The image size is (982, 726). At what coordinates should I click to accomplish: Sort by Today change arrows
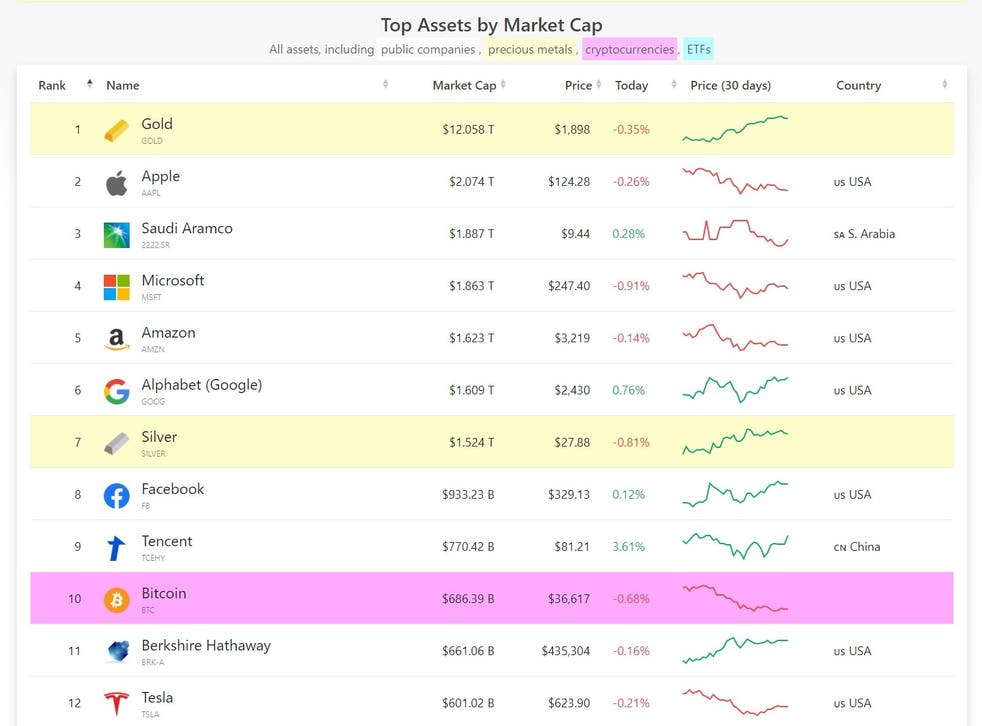click(x=674, y=84)
